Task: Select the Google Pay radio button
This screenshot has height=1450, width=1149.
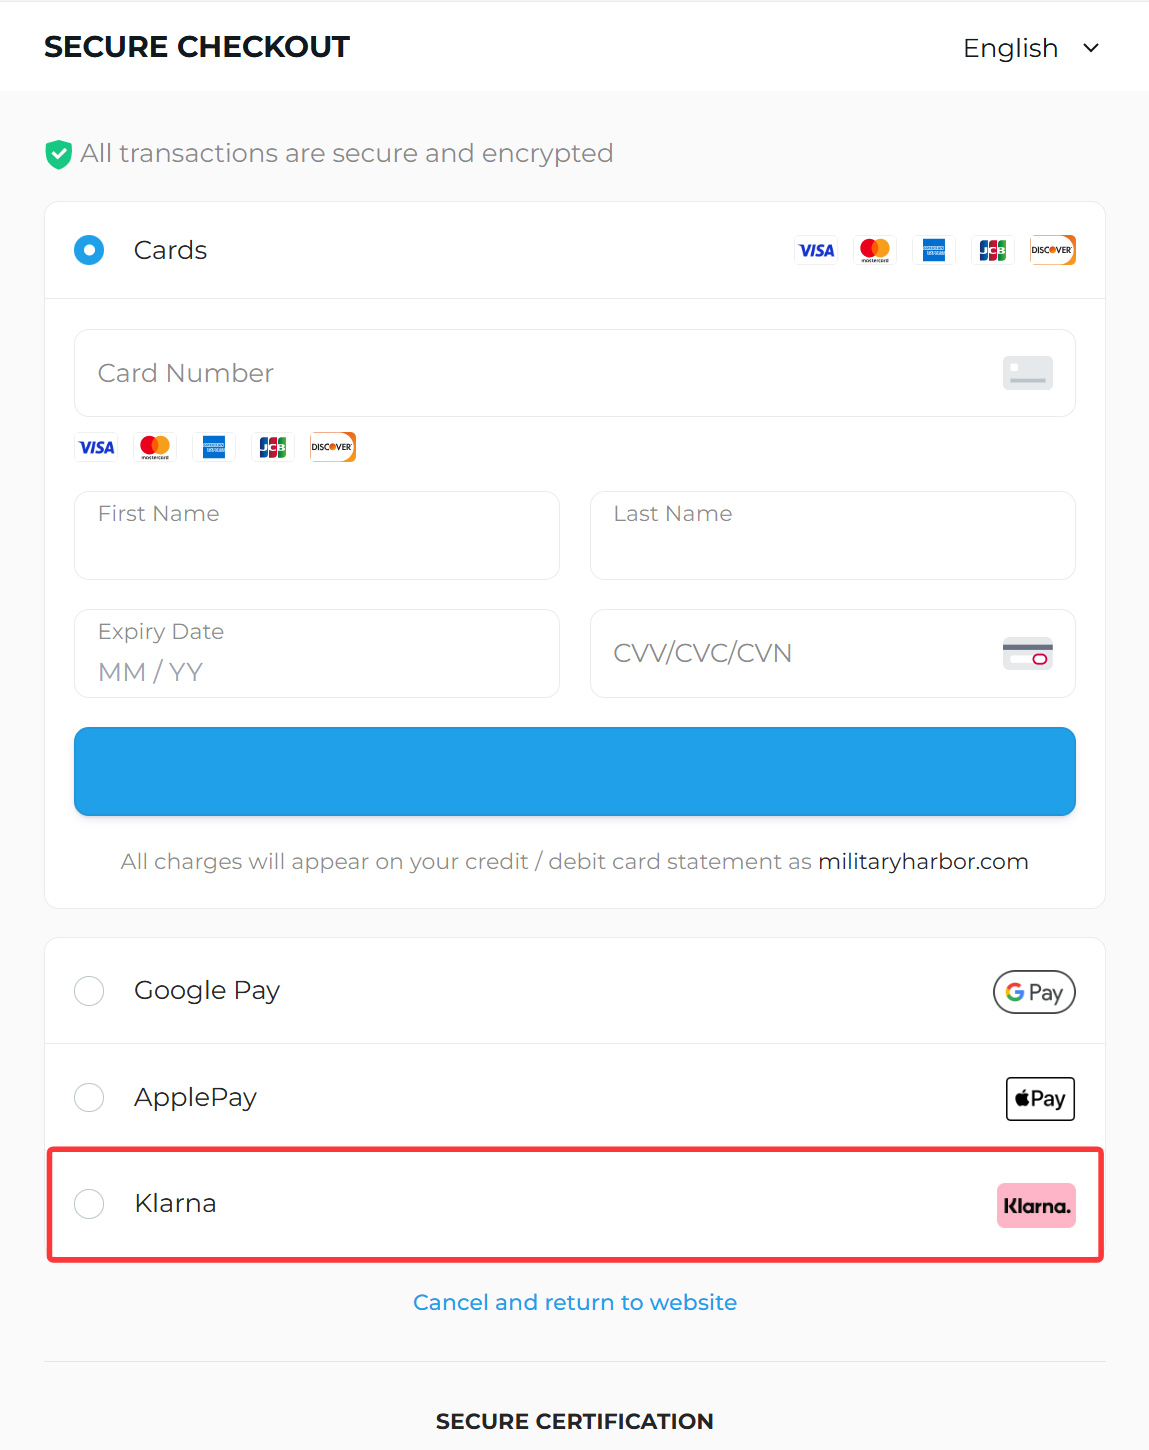Action: (x=89, y=991)
